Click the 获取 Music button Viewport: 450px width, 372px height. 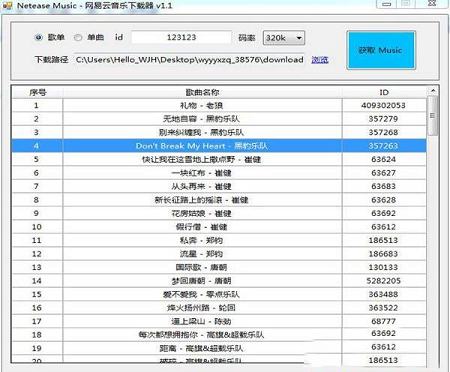(381, 50)
